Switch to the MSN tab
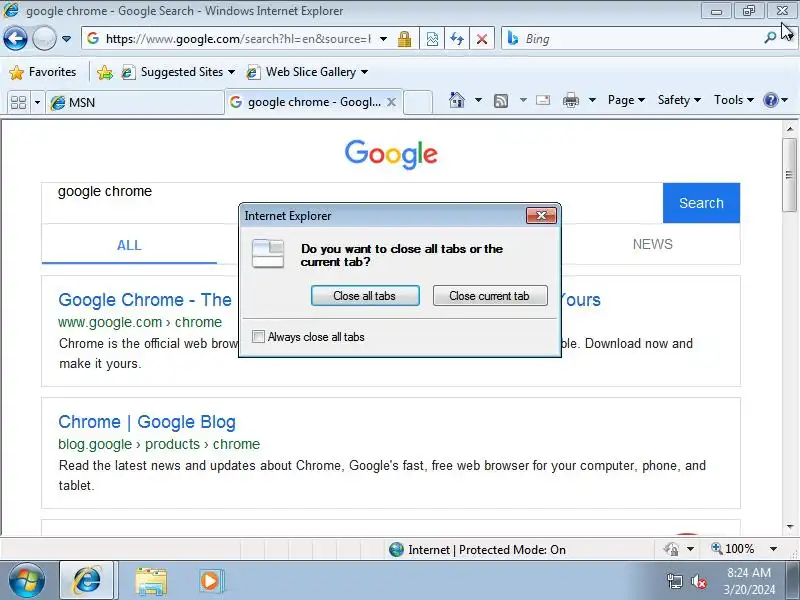The width and height of the screenshot is (800, 600). pos(135,103)
